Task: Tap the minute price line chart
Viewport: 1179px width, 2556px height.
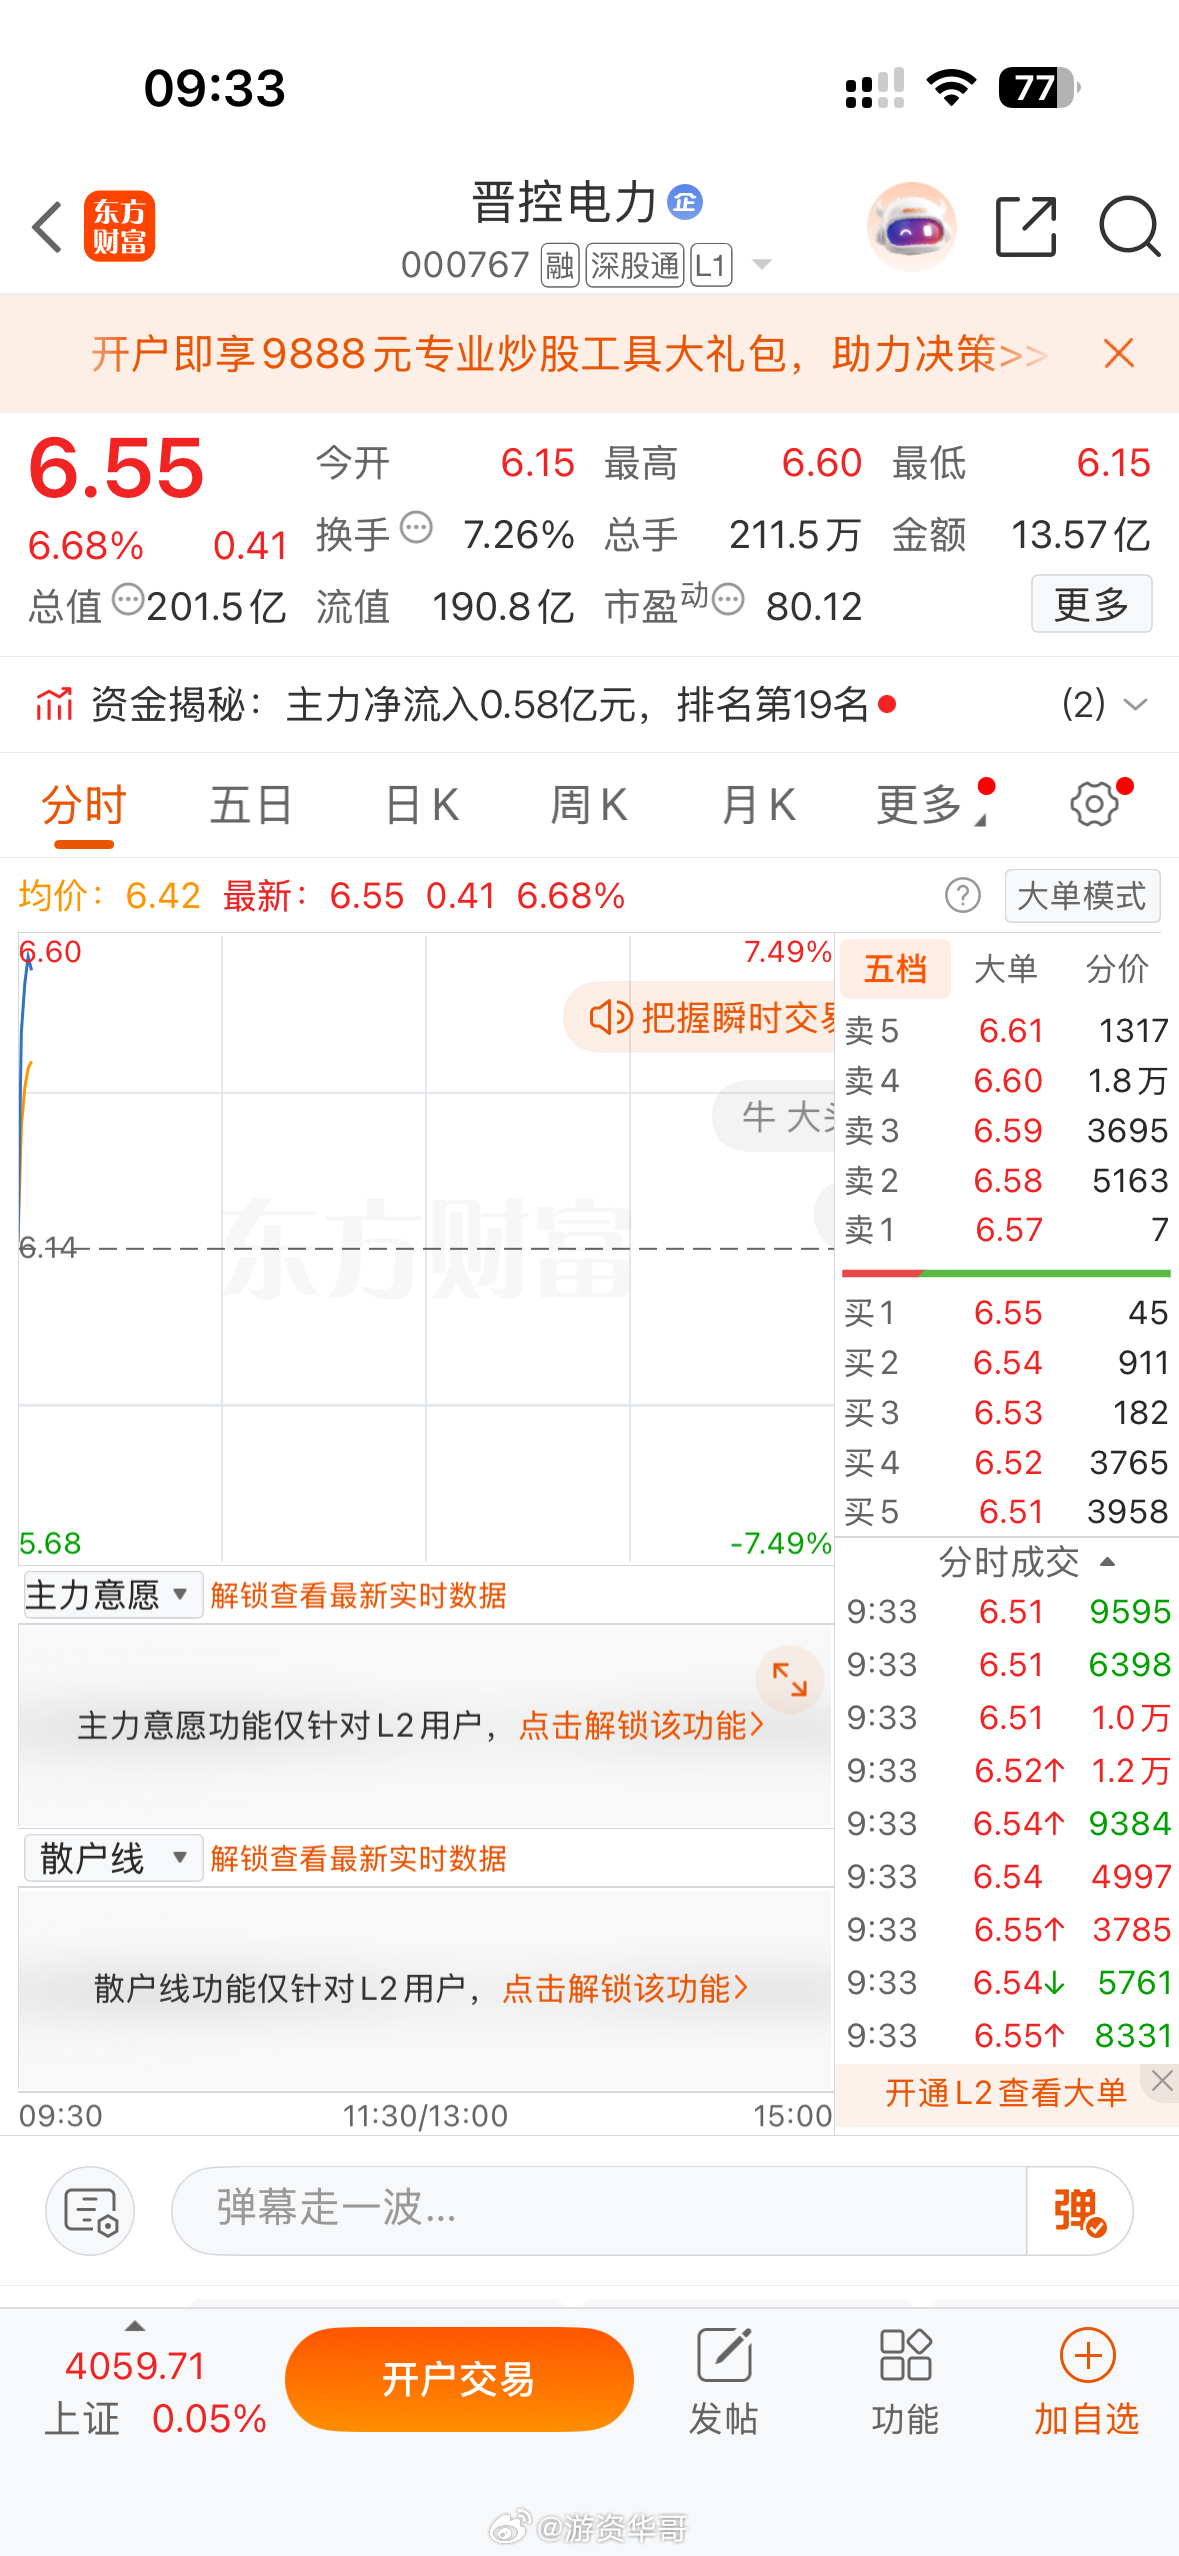Action: 426,1248
